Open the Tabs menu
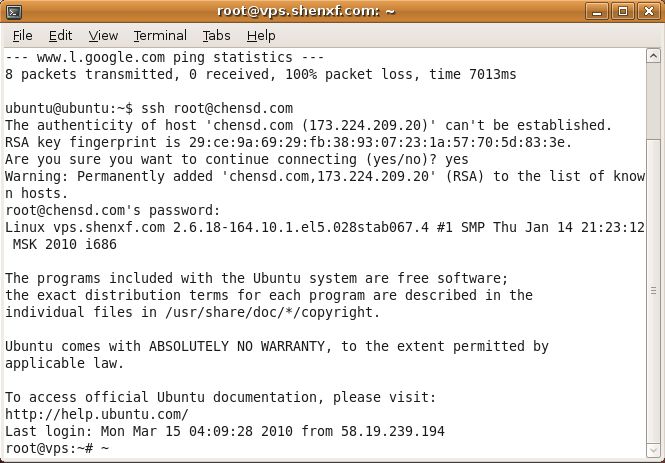The image size is (665, 463). [x=216, y=36]
